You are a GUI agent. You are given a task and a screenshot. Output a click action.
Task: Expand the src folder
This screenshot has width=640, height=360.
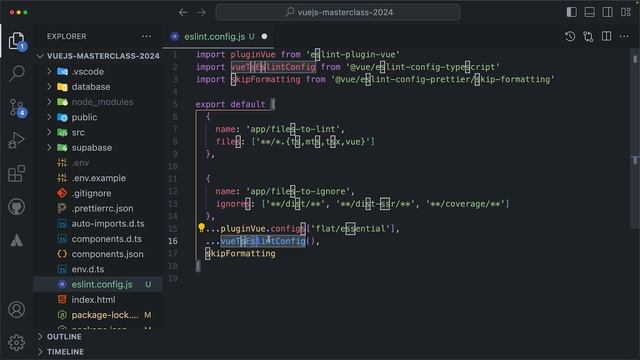point(98,132)
